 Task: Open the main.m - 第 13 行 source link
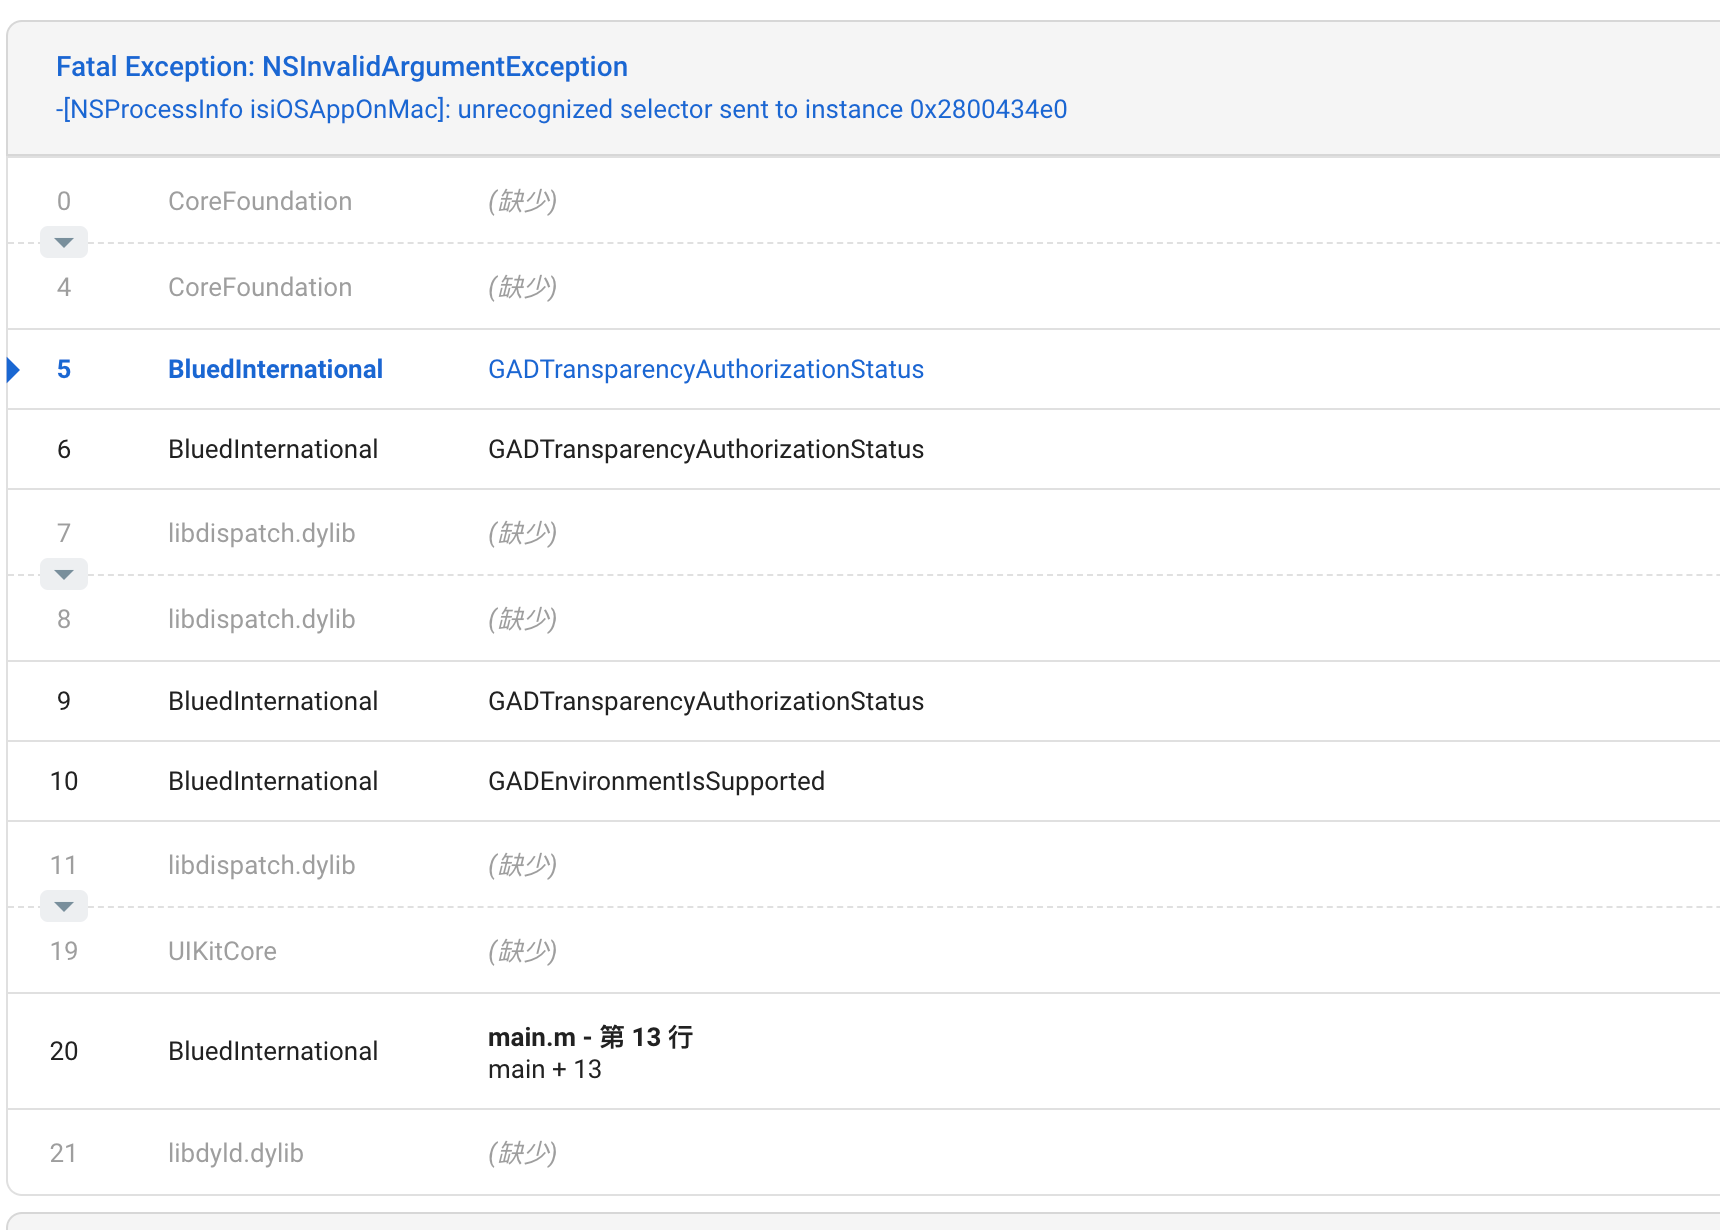coord(590,1037)
